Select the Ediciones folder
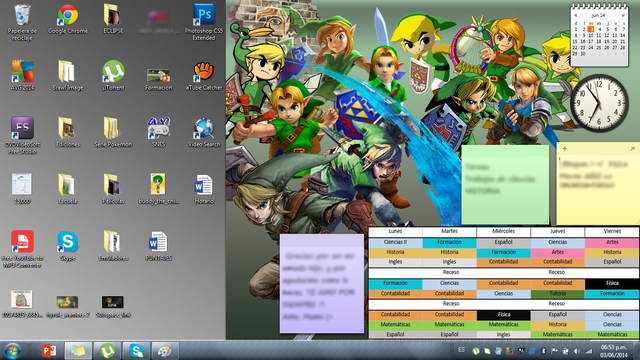640x360 pixels. point(68,132)
